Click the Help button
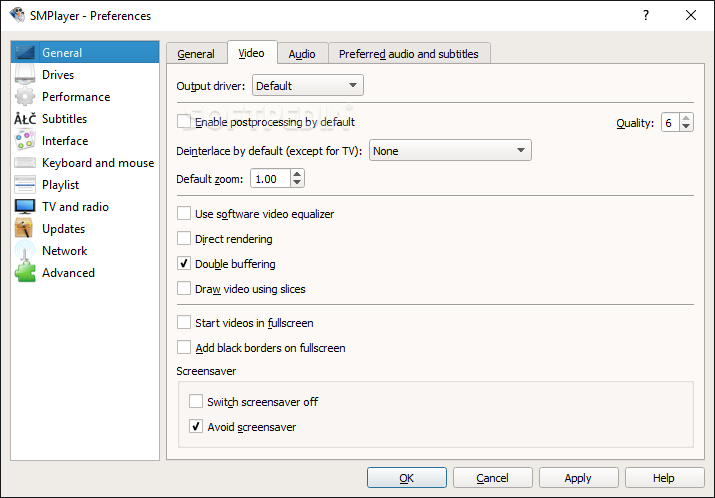The width and height of the screenshot is (715, 498). click(664, 477)
